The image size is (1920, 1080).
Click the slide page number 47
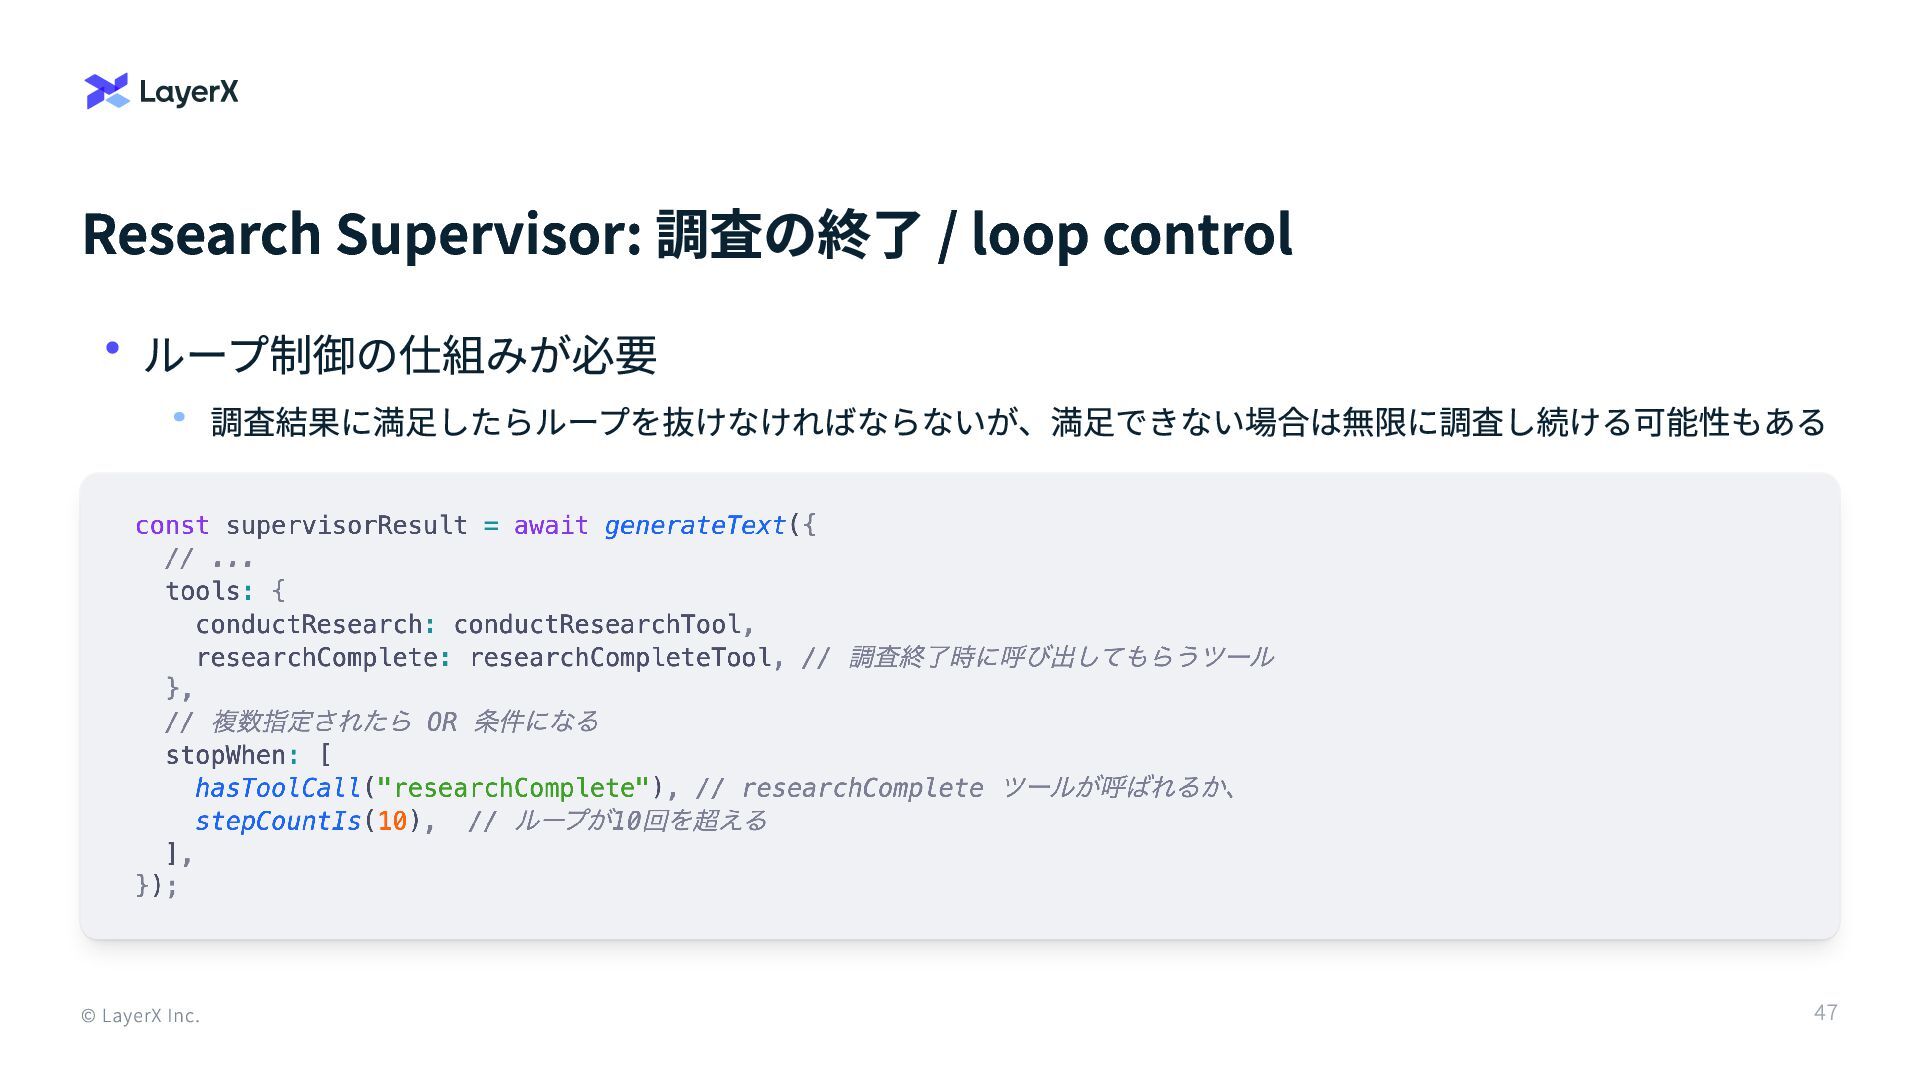coord(1825,1013)
